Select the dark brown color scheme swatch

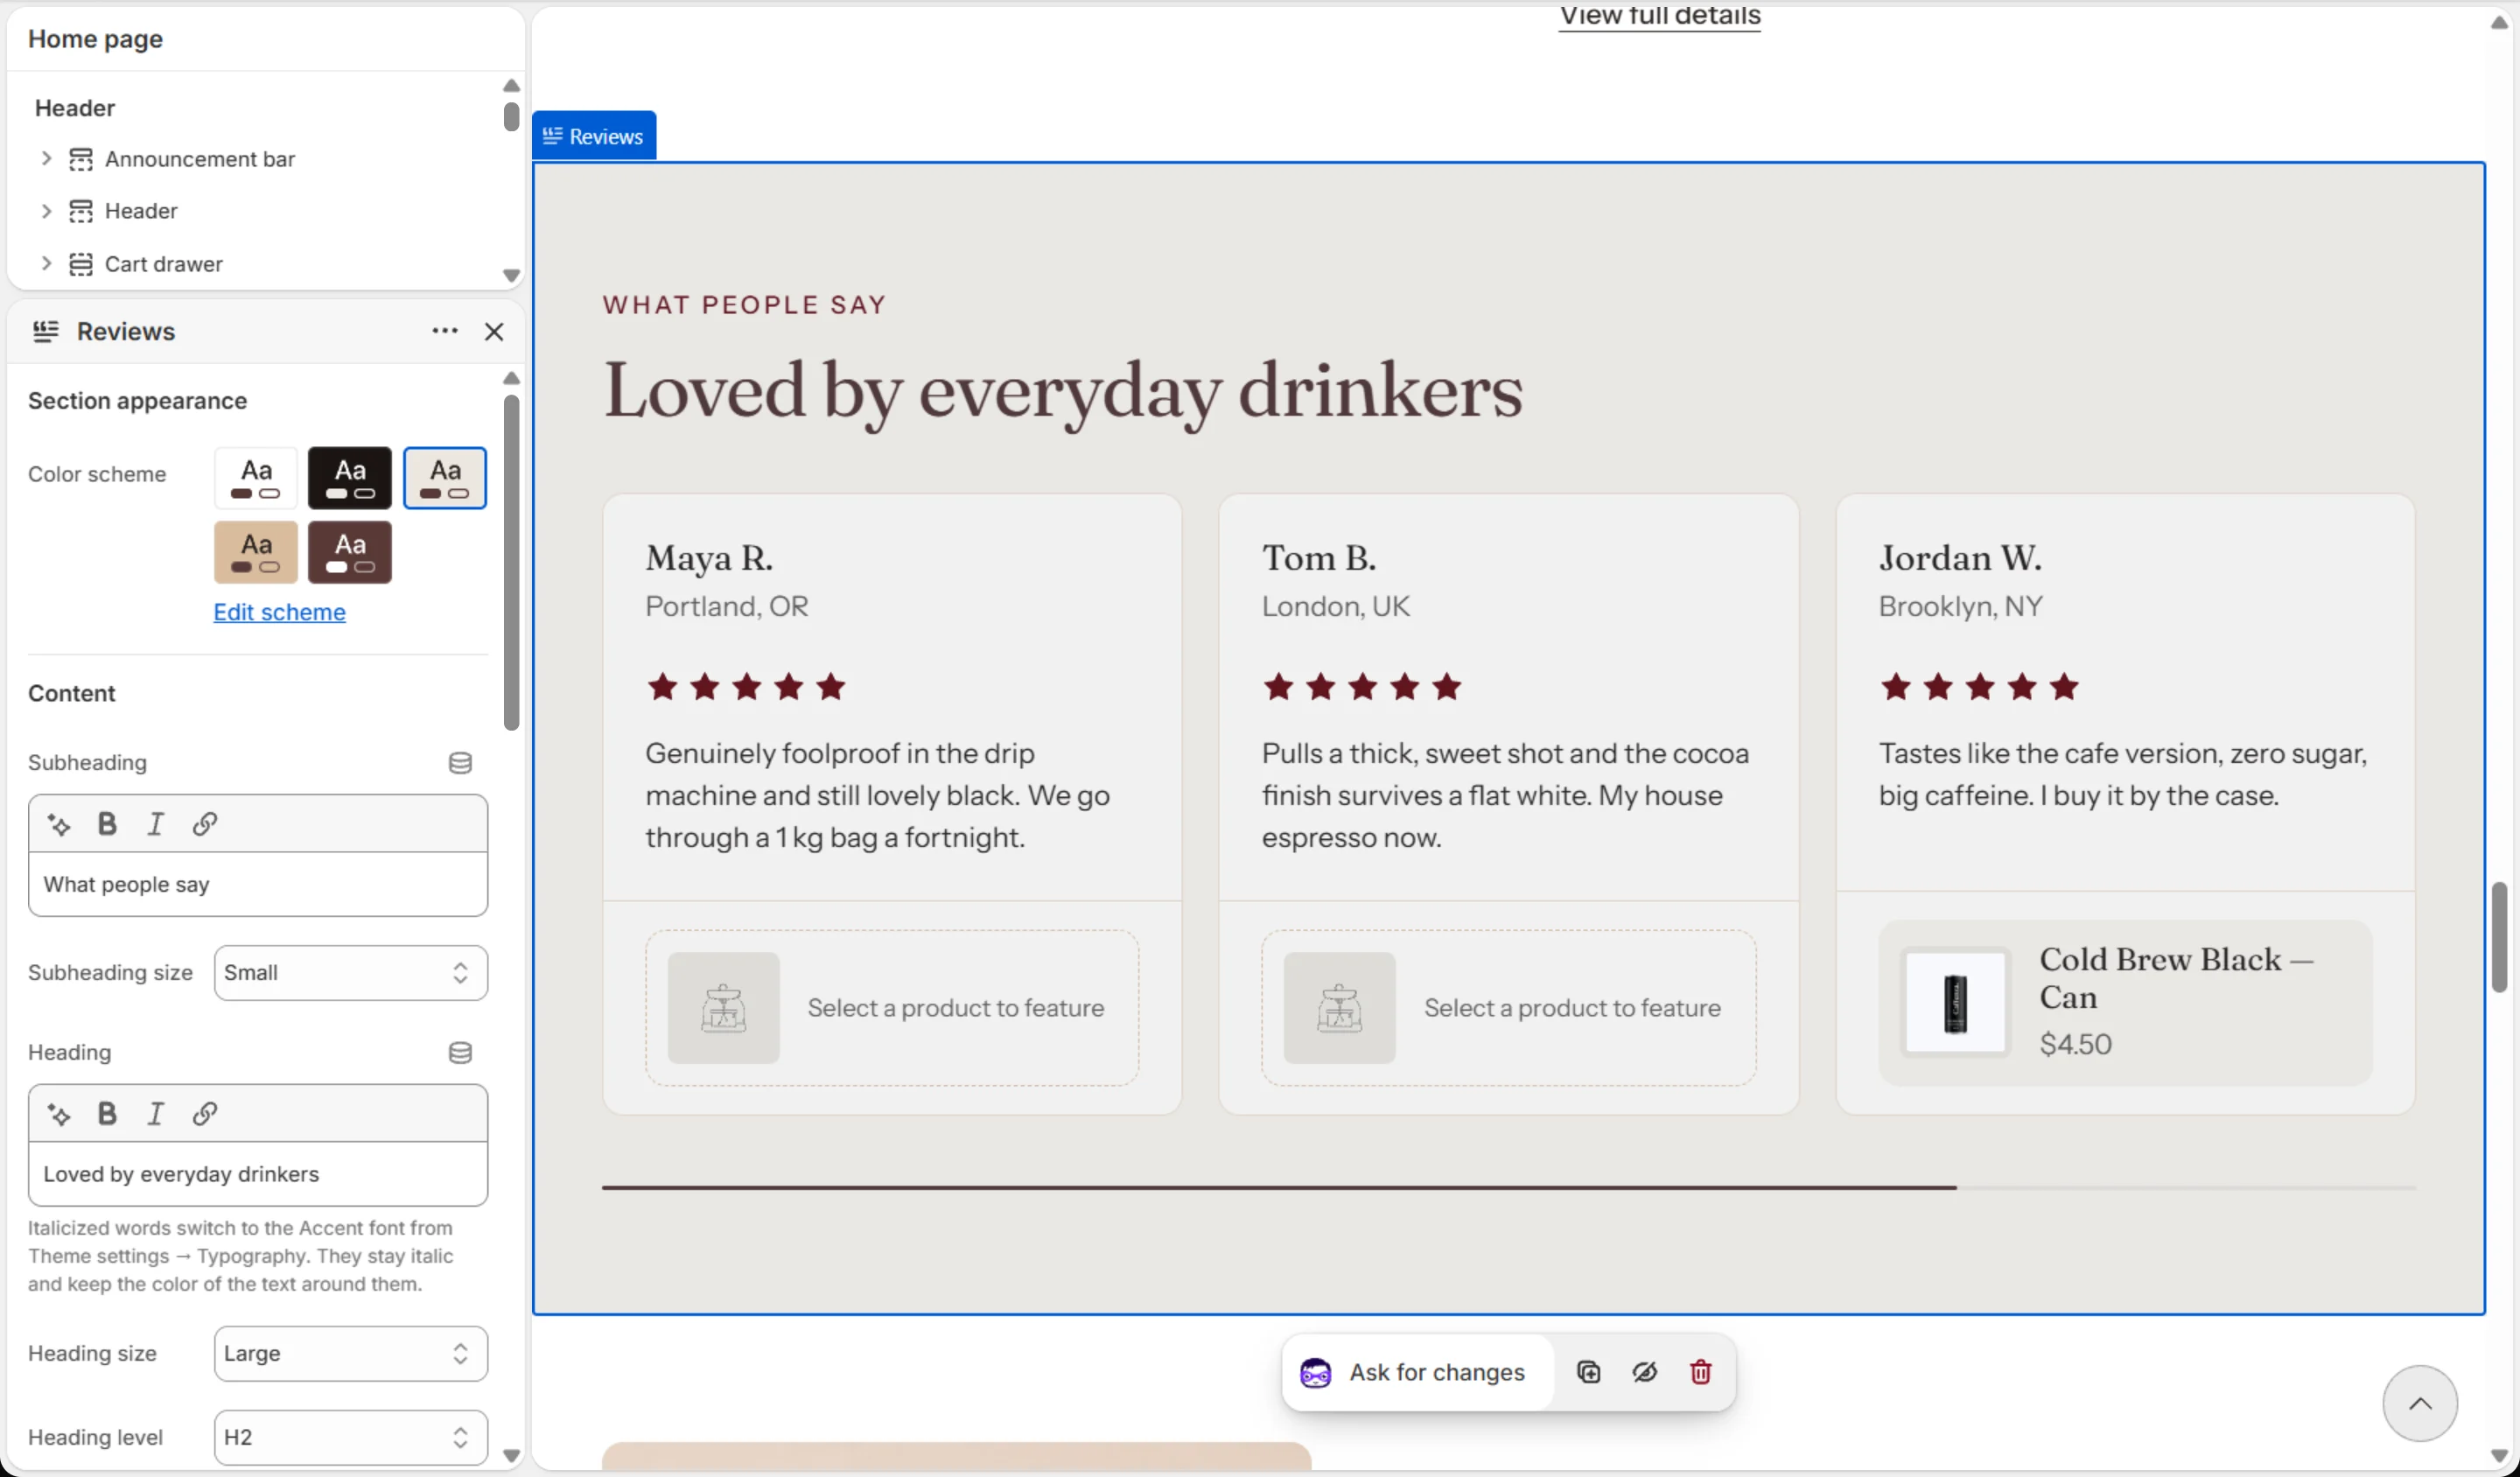pyautogui.click(x=350, y=552)
